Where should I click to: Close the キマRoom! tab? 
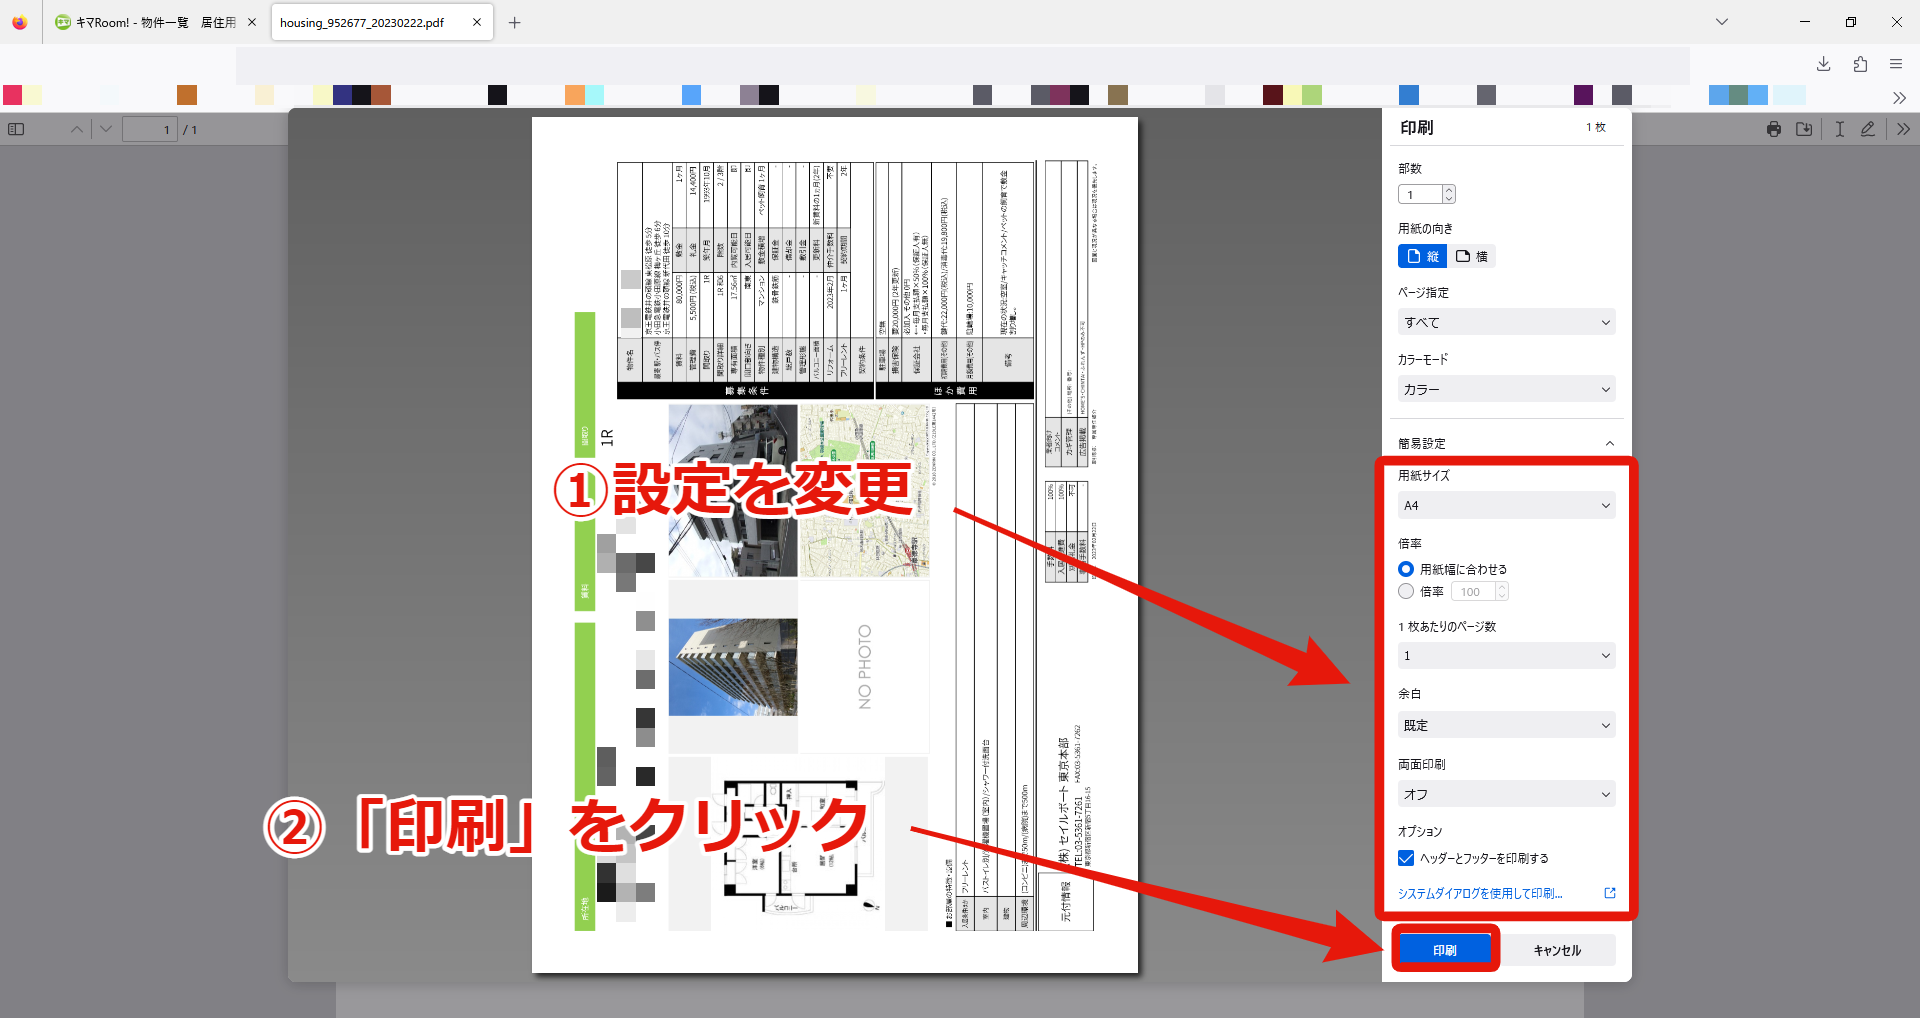tap(251, 22)
